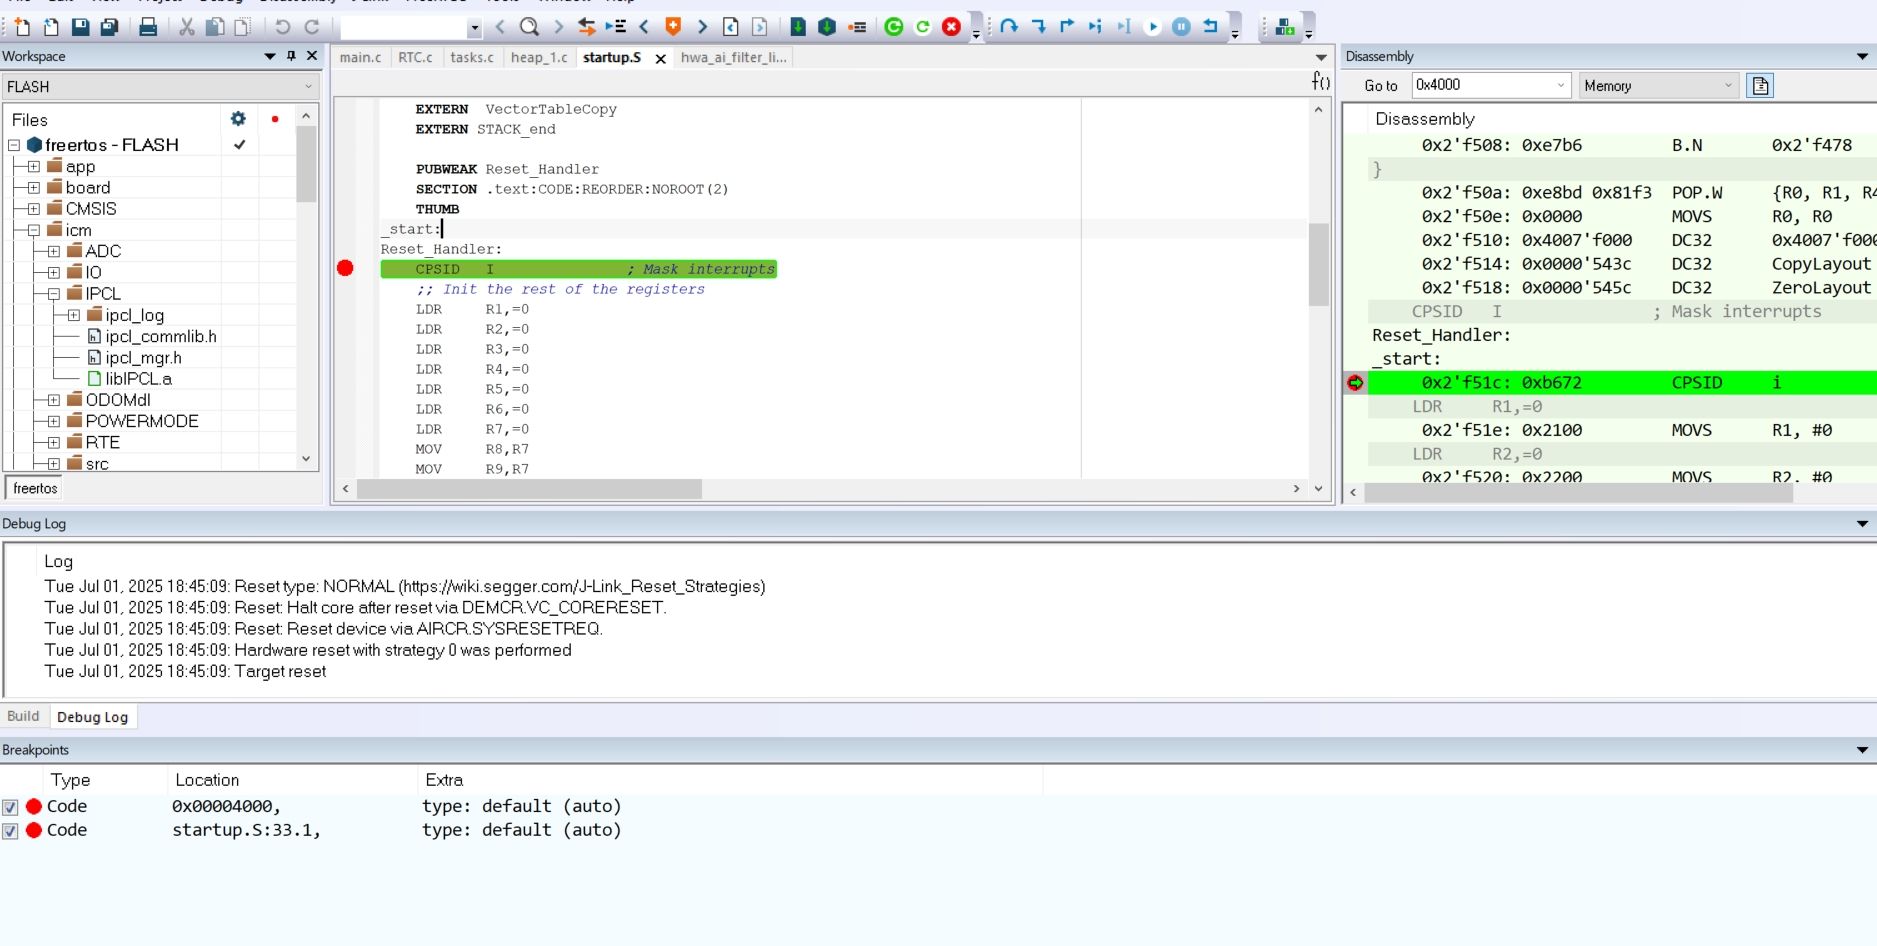Expand the CMSIS folder
Viewport: 1877px width, 946px height.
point(34,209)
